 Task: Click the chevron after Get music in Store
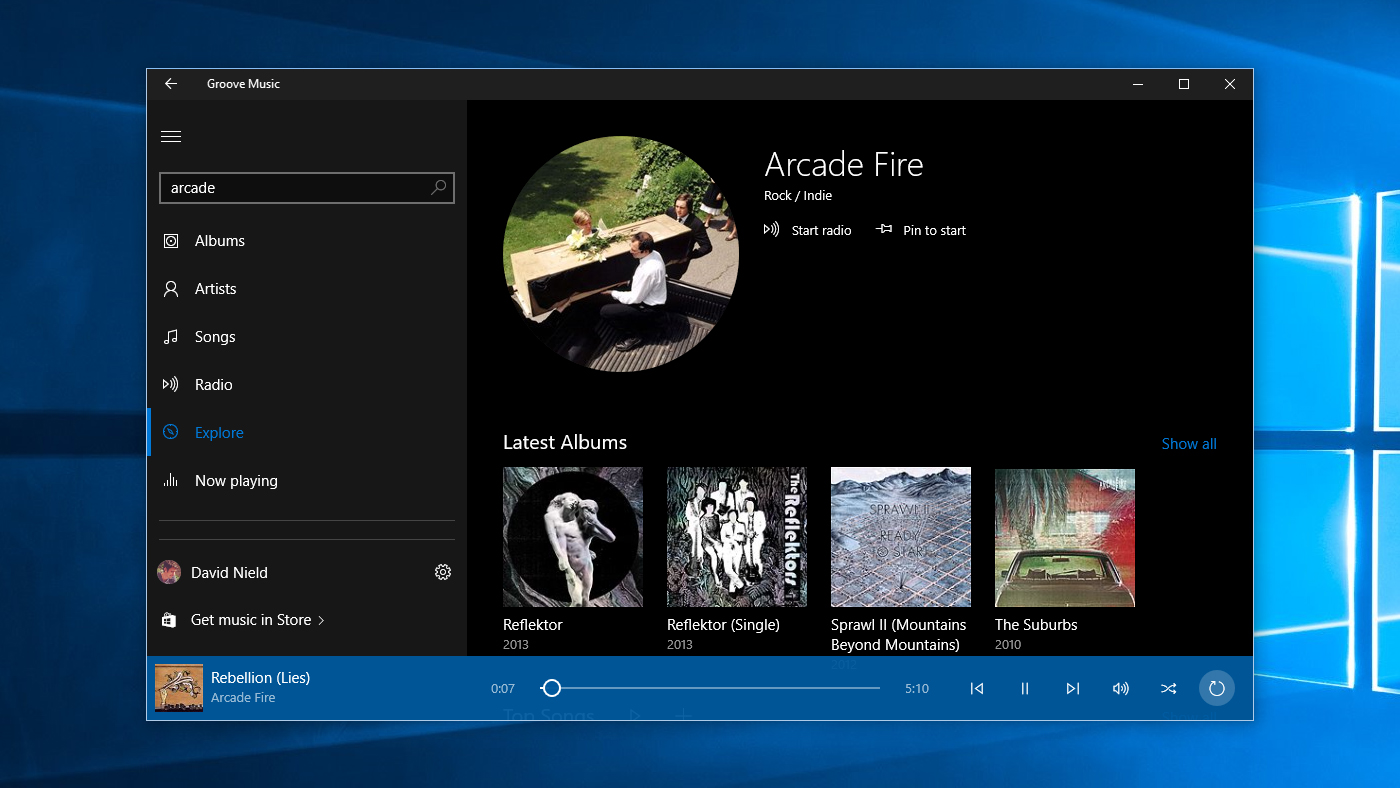point(321,621)
